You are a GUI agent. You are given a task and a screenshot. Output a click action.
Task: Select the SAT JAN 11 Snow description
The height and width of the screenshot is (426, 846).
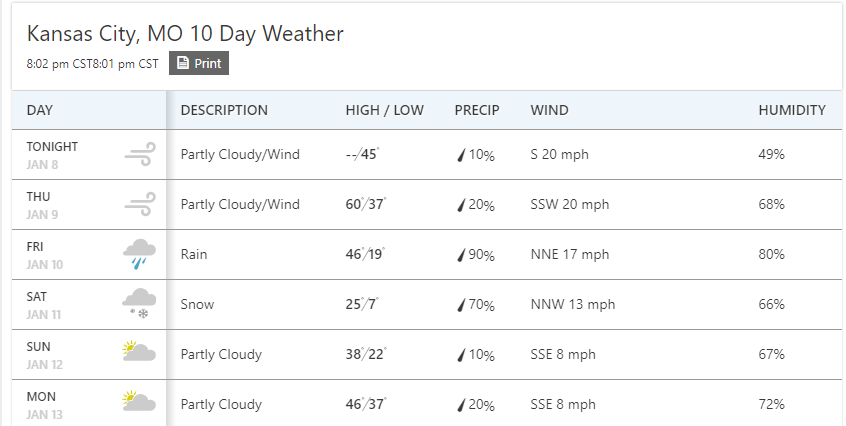(197, 304)
